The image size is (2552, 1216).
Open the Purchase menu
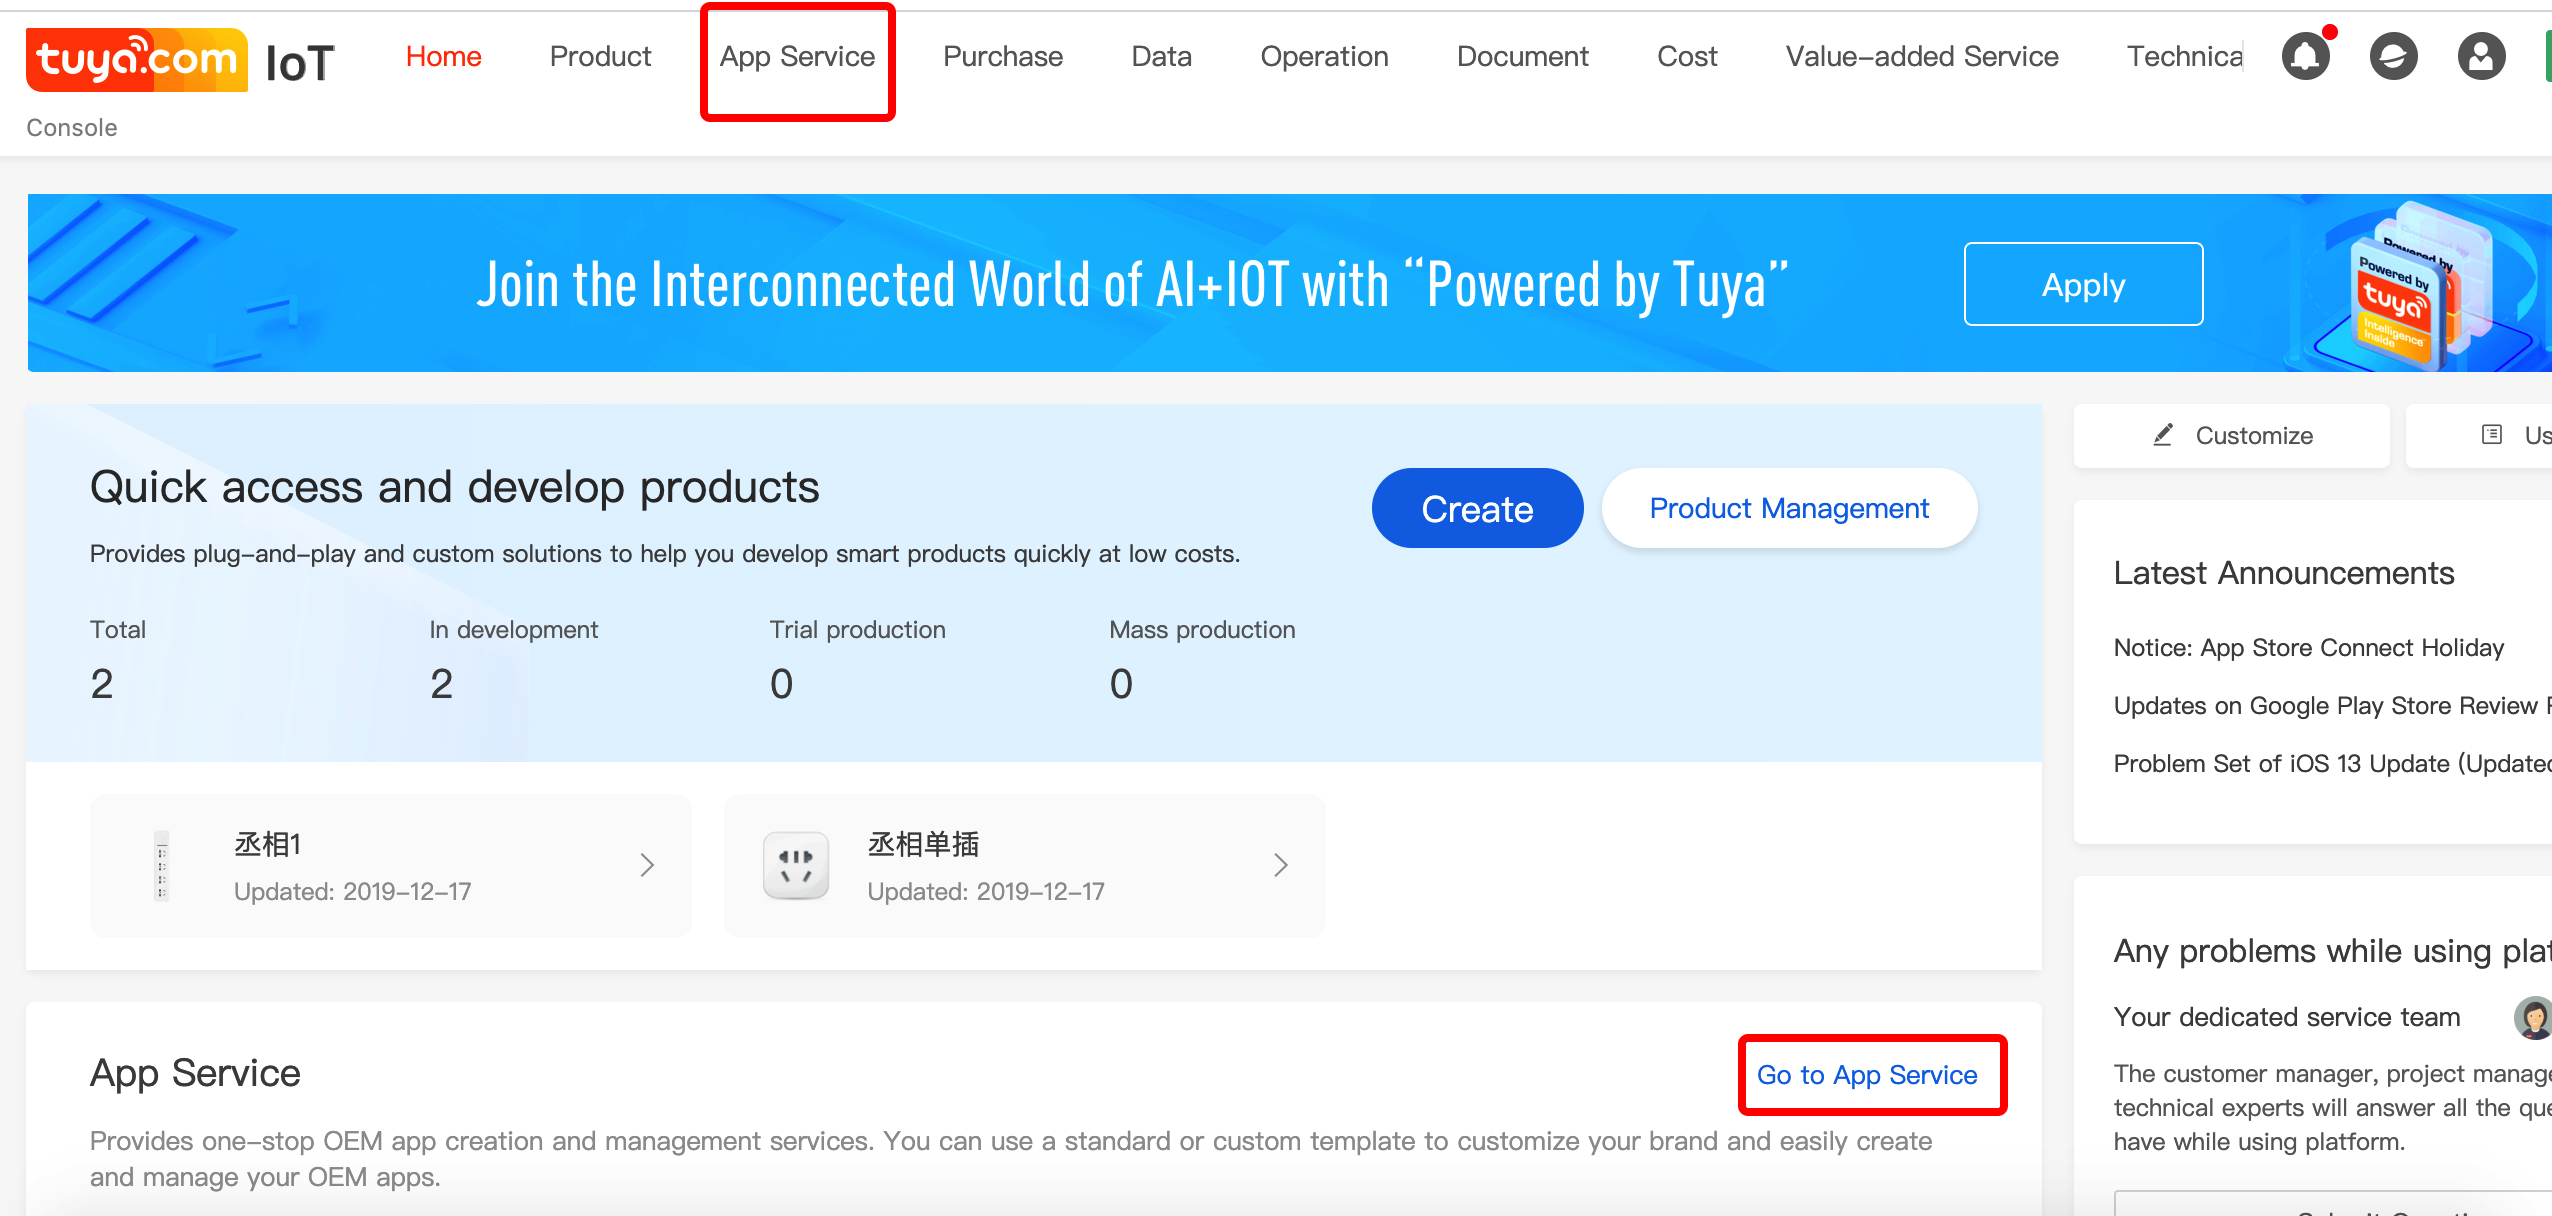(x=1003, y=56)
